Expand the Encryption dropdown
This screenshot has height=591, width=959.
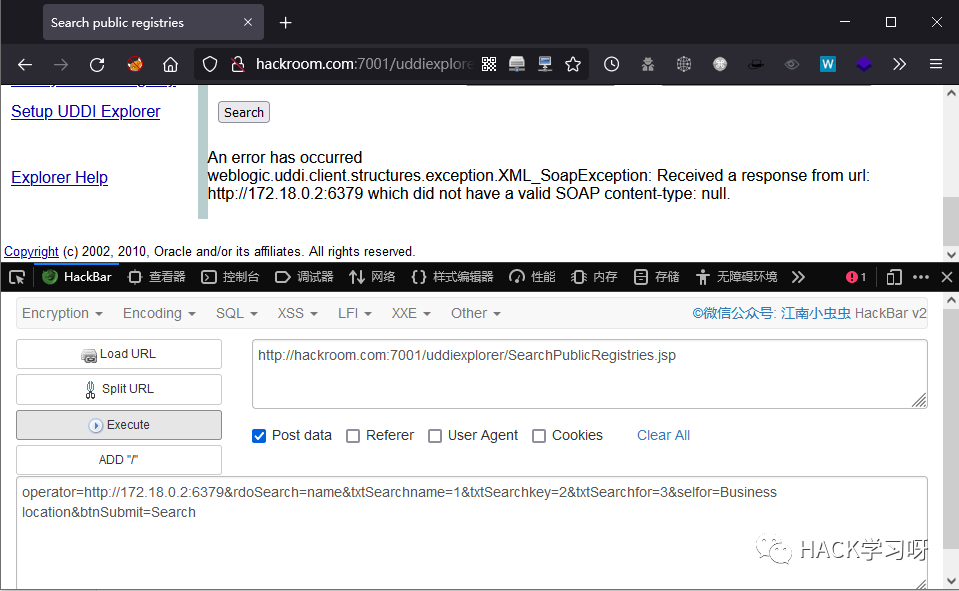pyautogui.click(x=62, y=313)
